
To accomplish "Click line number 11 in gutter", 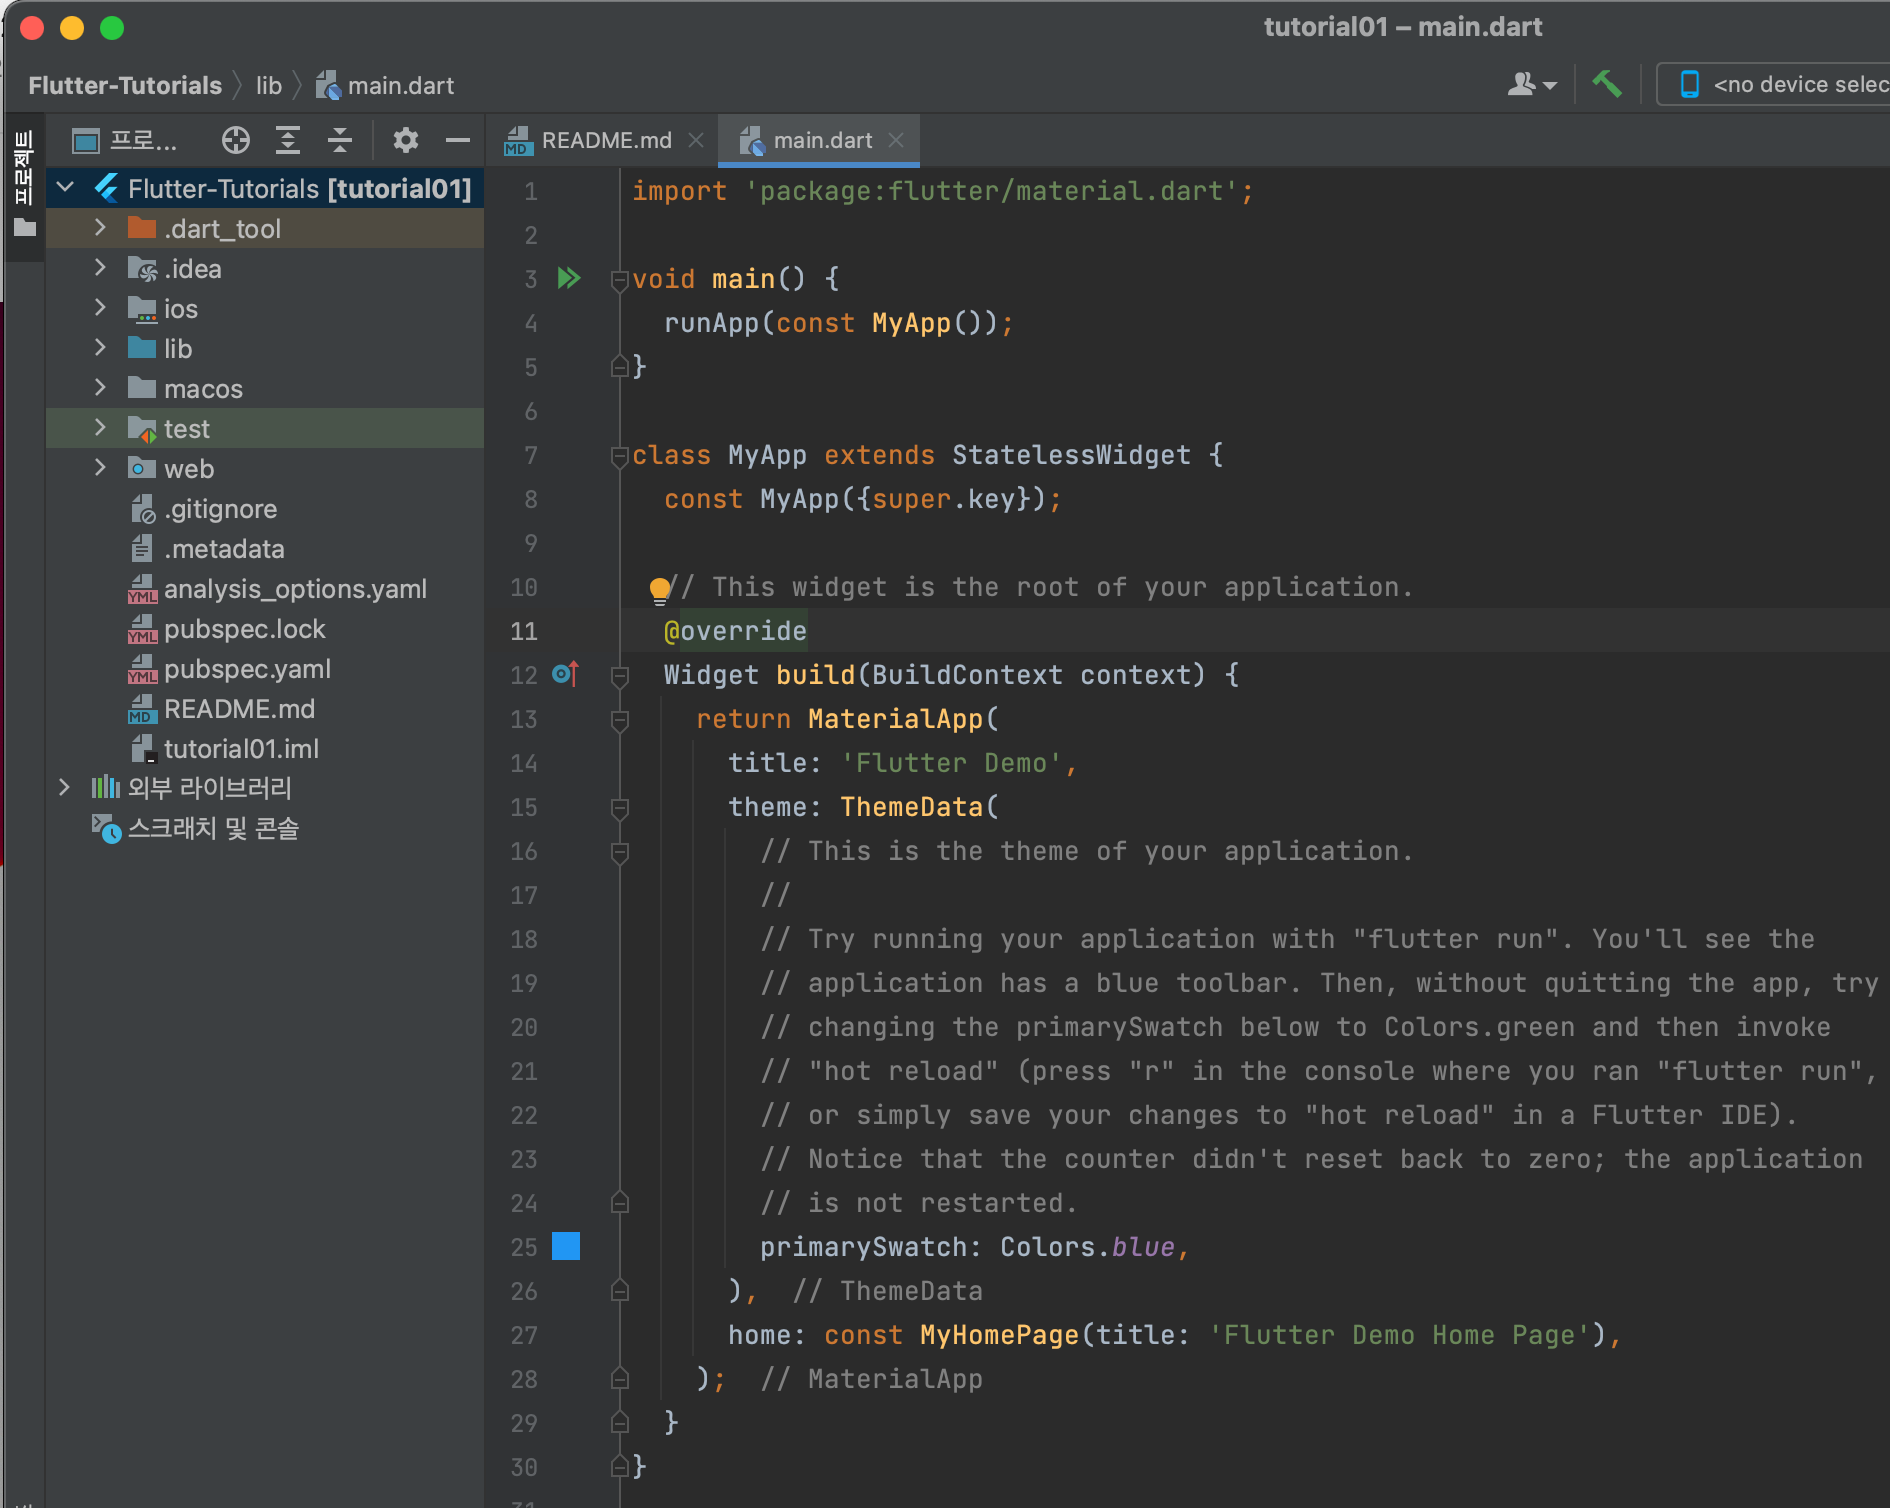I will click(x=524, y=631).
